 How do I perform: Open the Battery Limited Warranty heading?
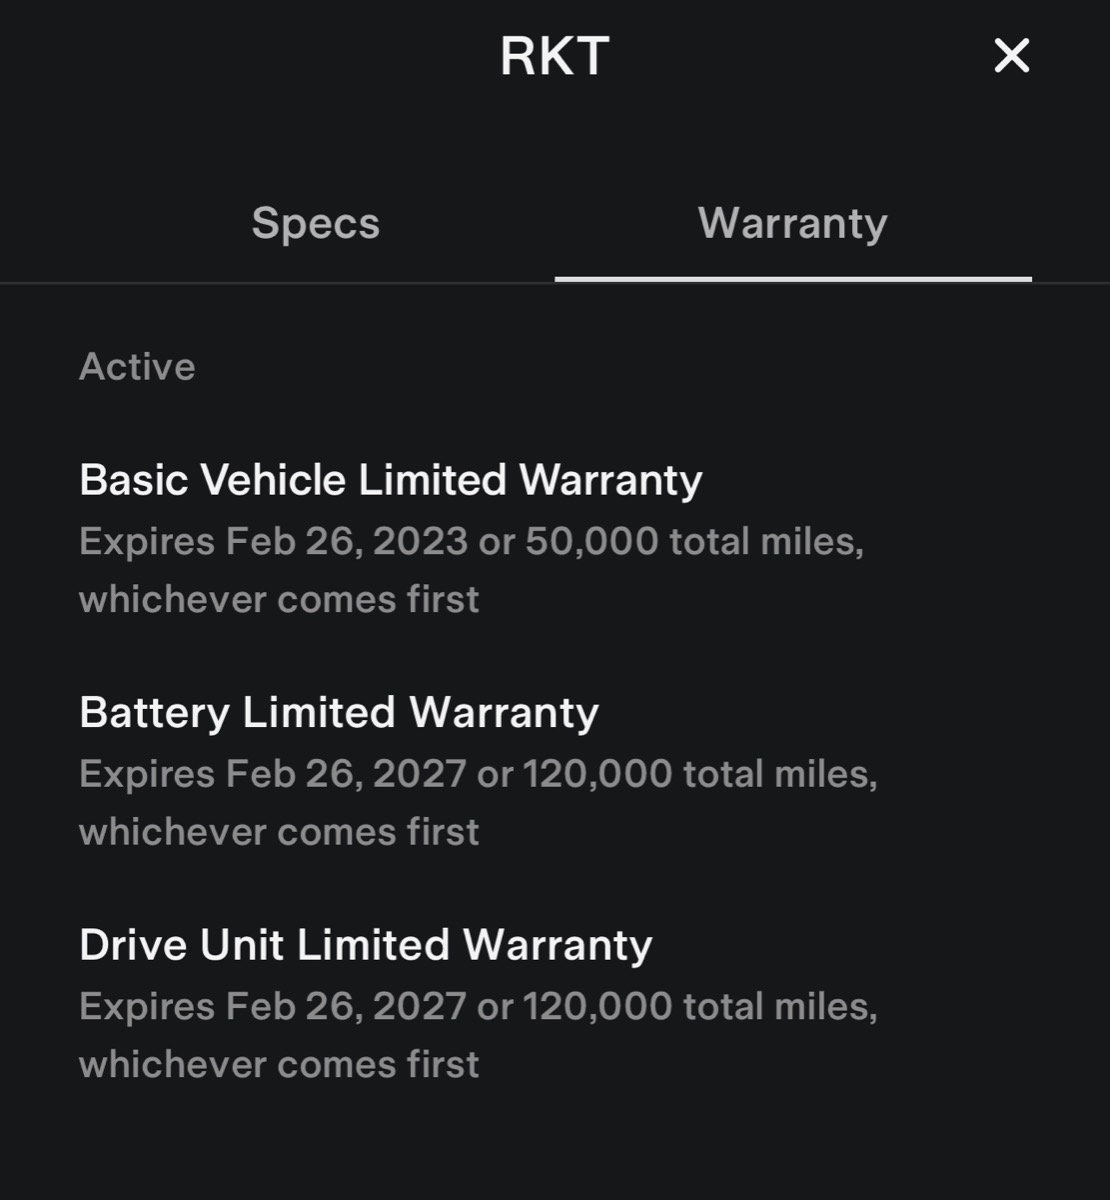pos(338,713)
